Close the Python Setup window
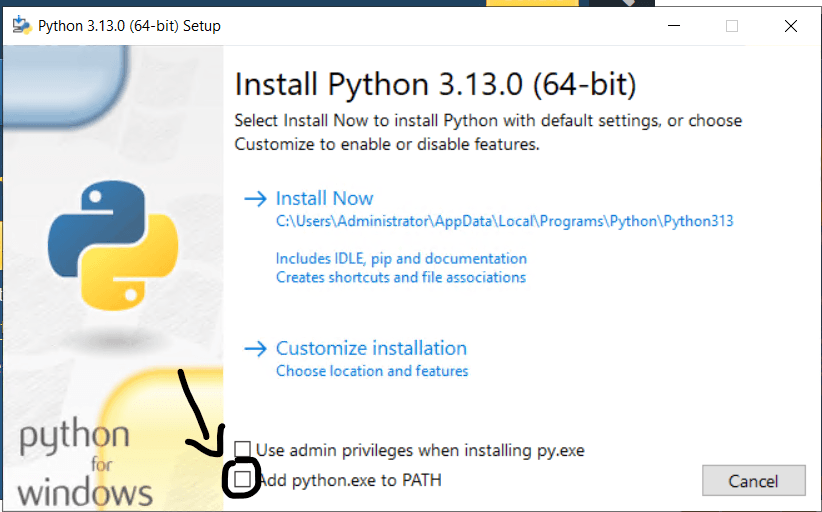This screenshot has height=512, width=822. pyautogui.click(x=791, y=26)
